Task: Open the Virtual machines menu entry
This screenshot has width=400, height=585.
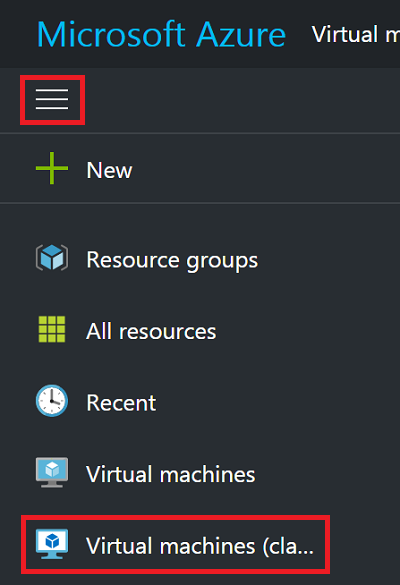Action: click(171, 474)
